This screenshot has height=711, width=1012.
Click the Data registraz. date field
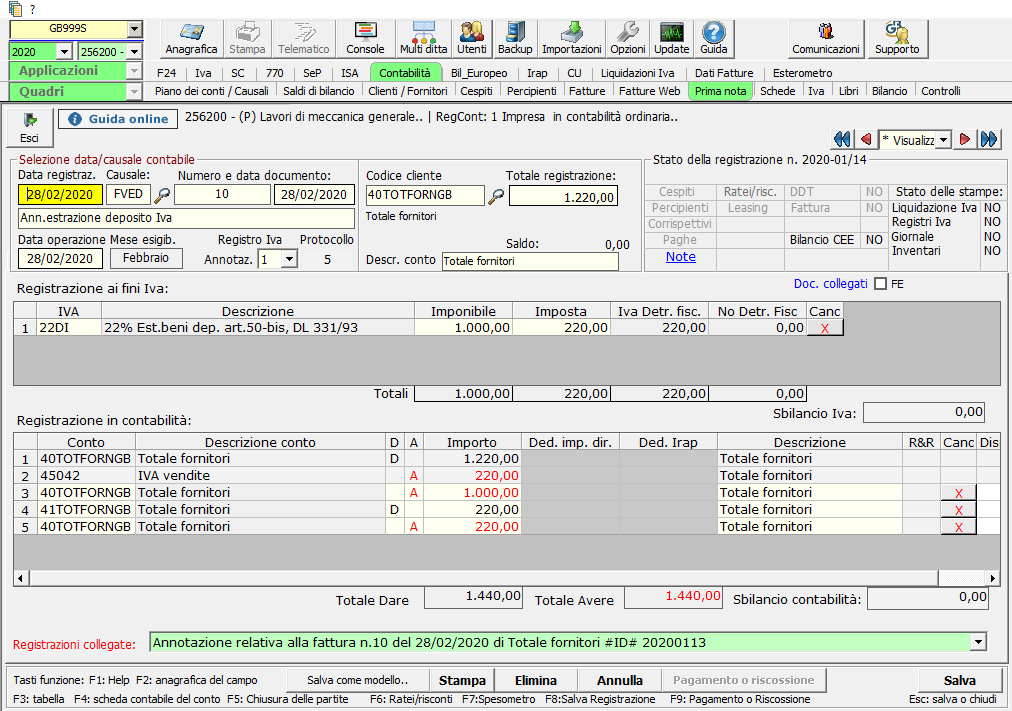coord(60,194)
